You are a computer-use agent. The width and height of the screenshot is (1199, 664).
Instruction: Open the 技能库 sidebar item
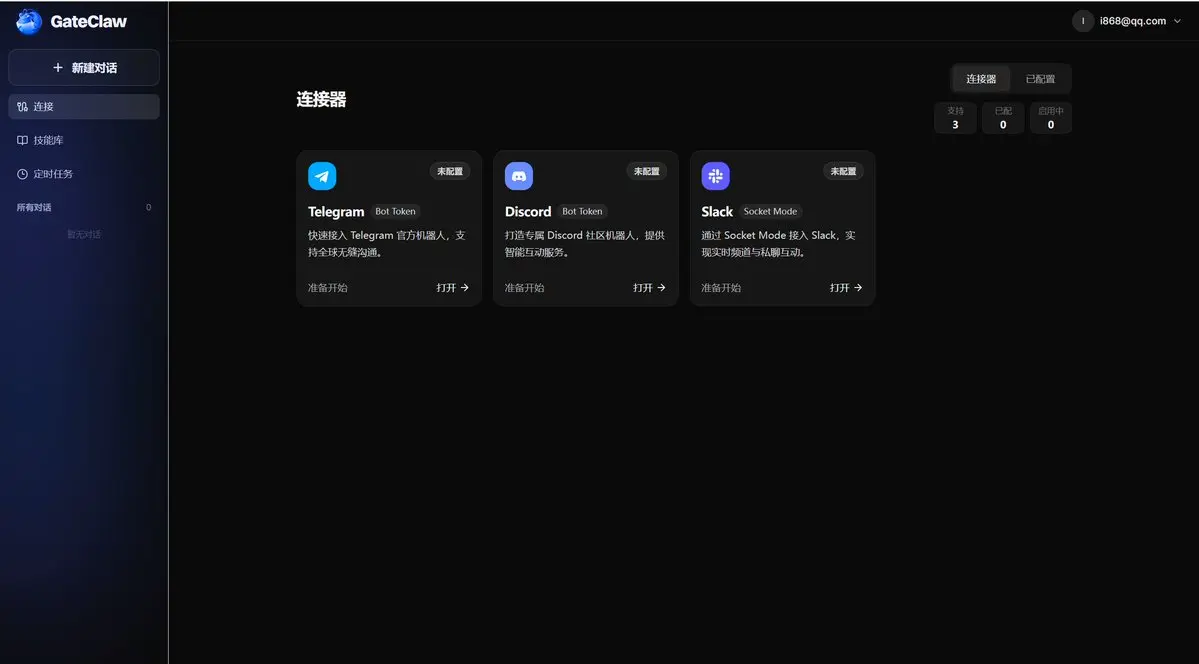coord(84,140)
